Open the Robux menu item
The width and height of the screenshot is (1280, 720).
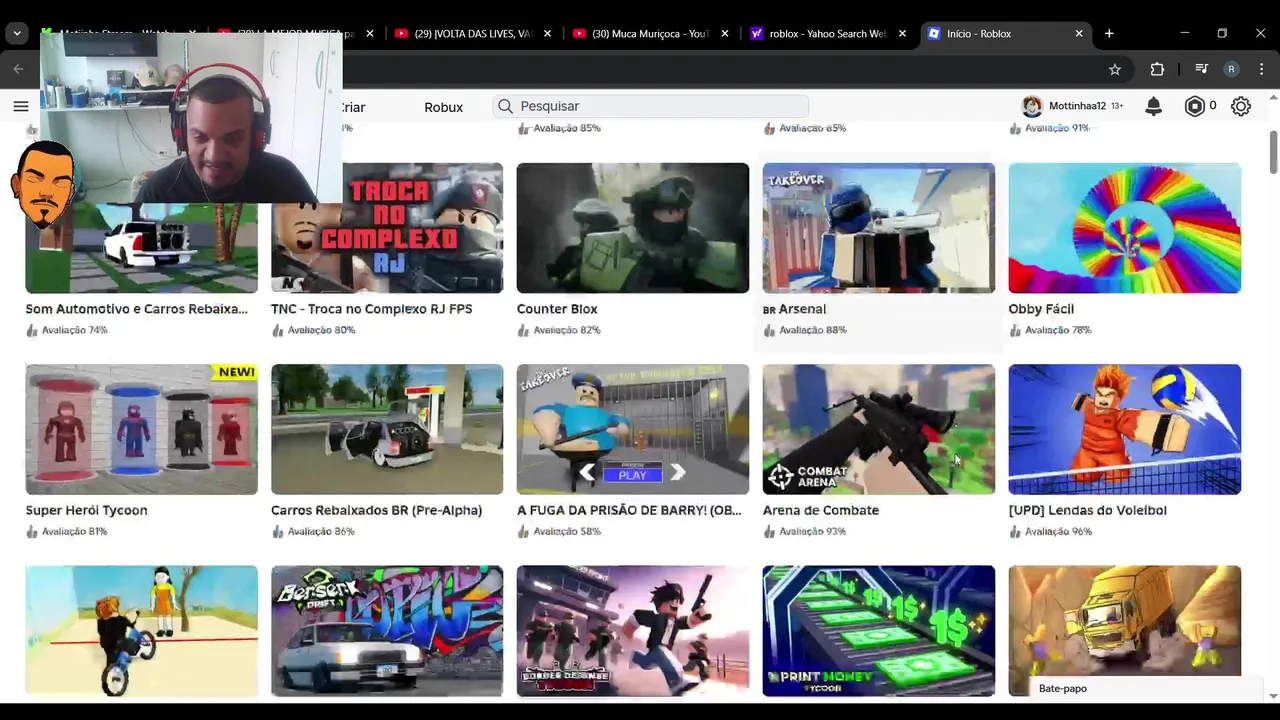coord(443,107)
